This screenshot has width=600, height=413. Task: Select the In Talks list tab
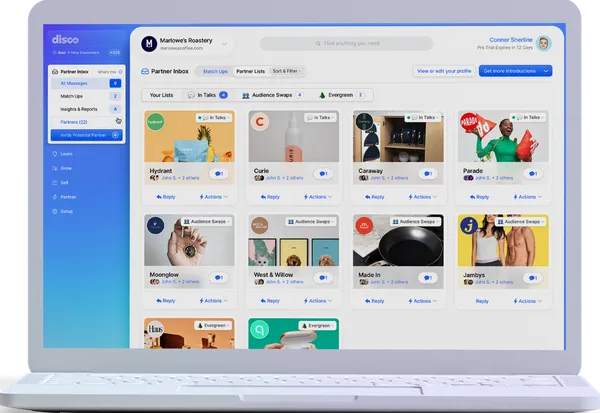(x=207, y=95)
